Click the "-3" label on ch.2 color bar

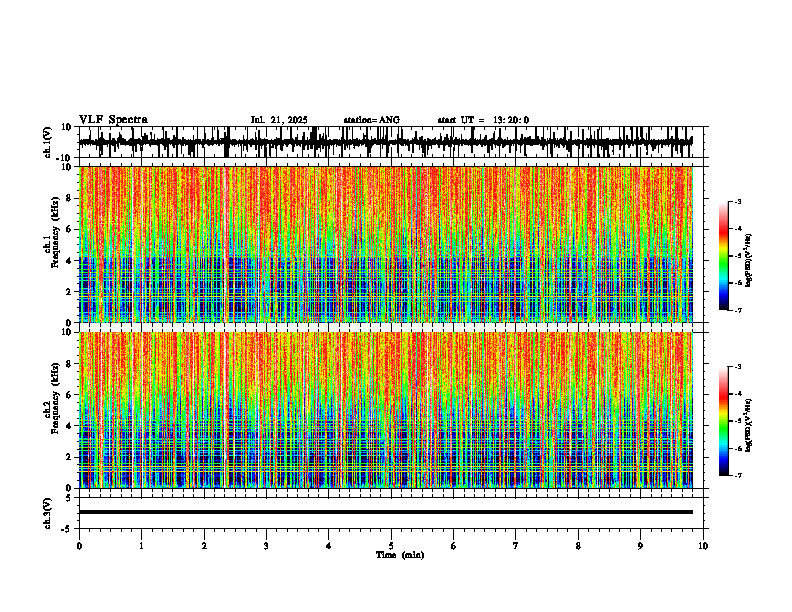coord(738,367)
